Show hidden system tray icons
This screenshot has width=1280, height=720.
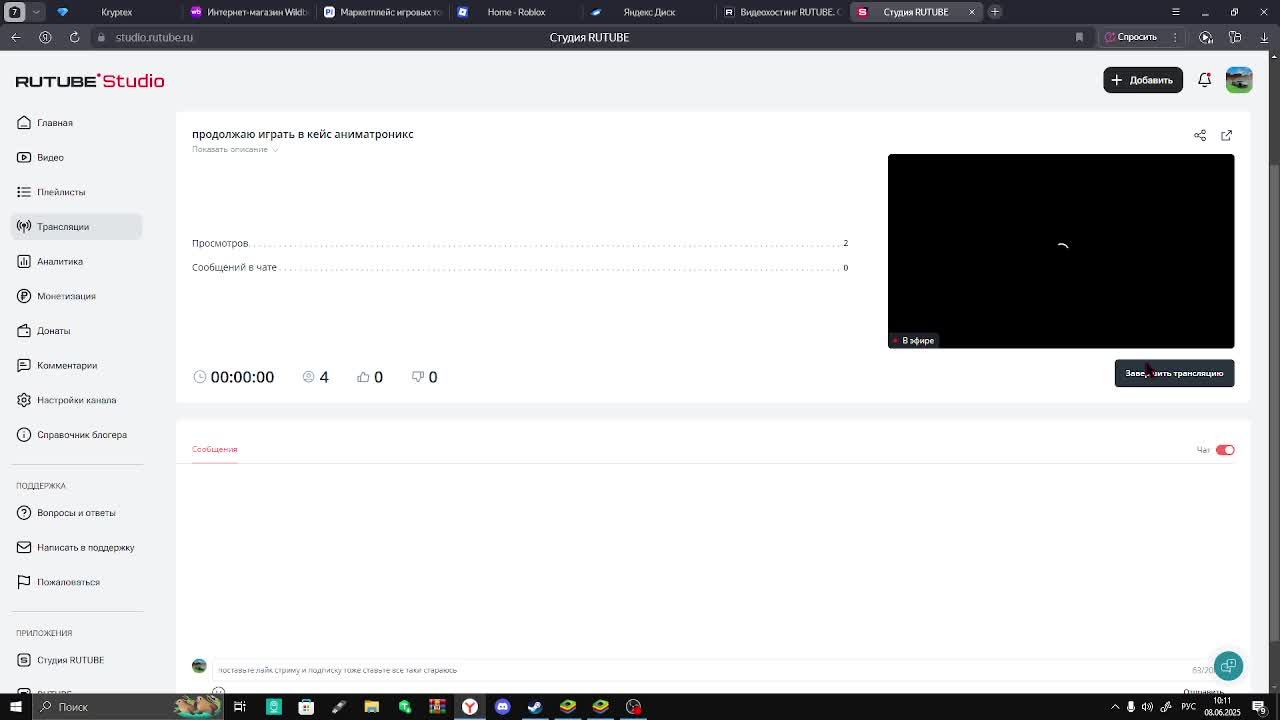[1115, 707]
